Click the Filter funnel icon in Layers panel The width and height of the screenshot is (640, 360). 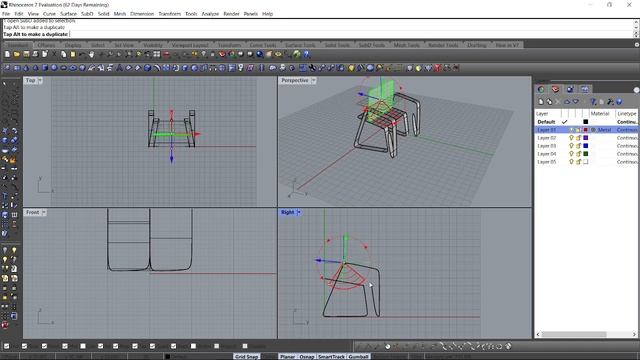tap(593, 102)
